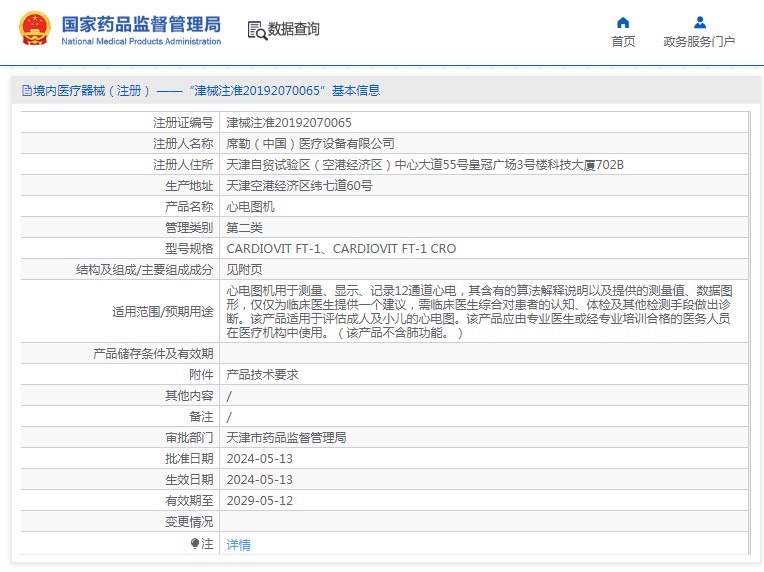Click 结构及组成/主要组成成分 label
This screenshot has width=764, height=572.
(x=145, y=269)
